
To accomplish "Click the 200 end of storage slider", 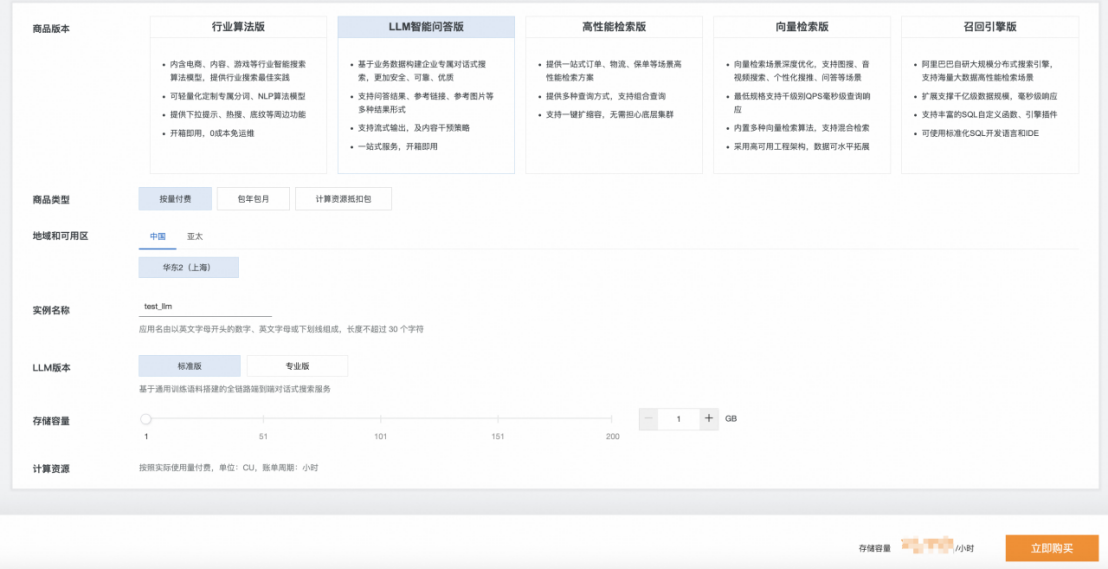I will 612,437.
